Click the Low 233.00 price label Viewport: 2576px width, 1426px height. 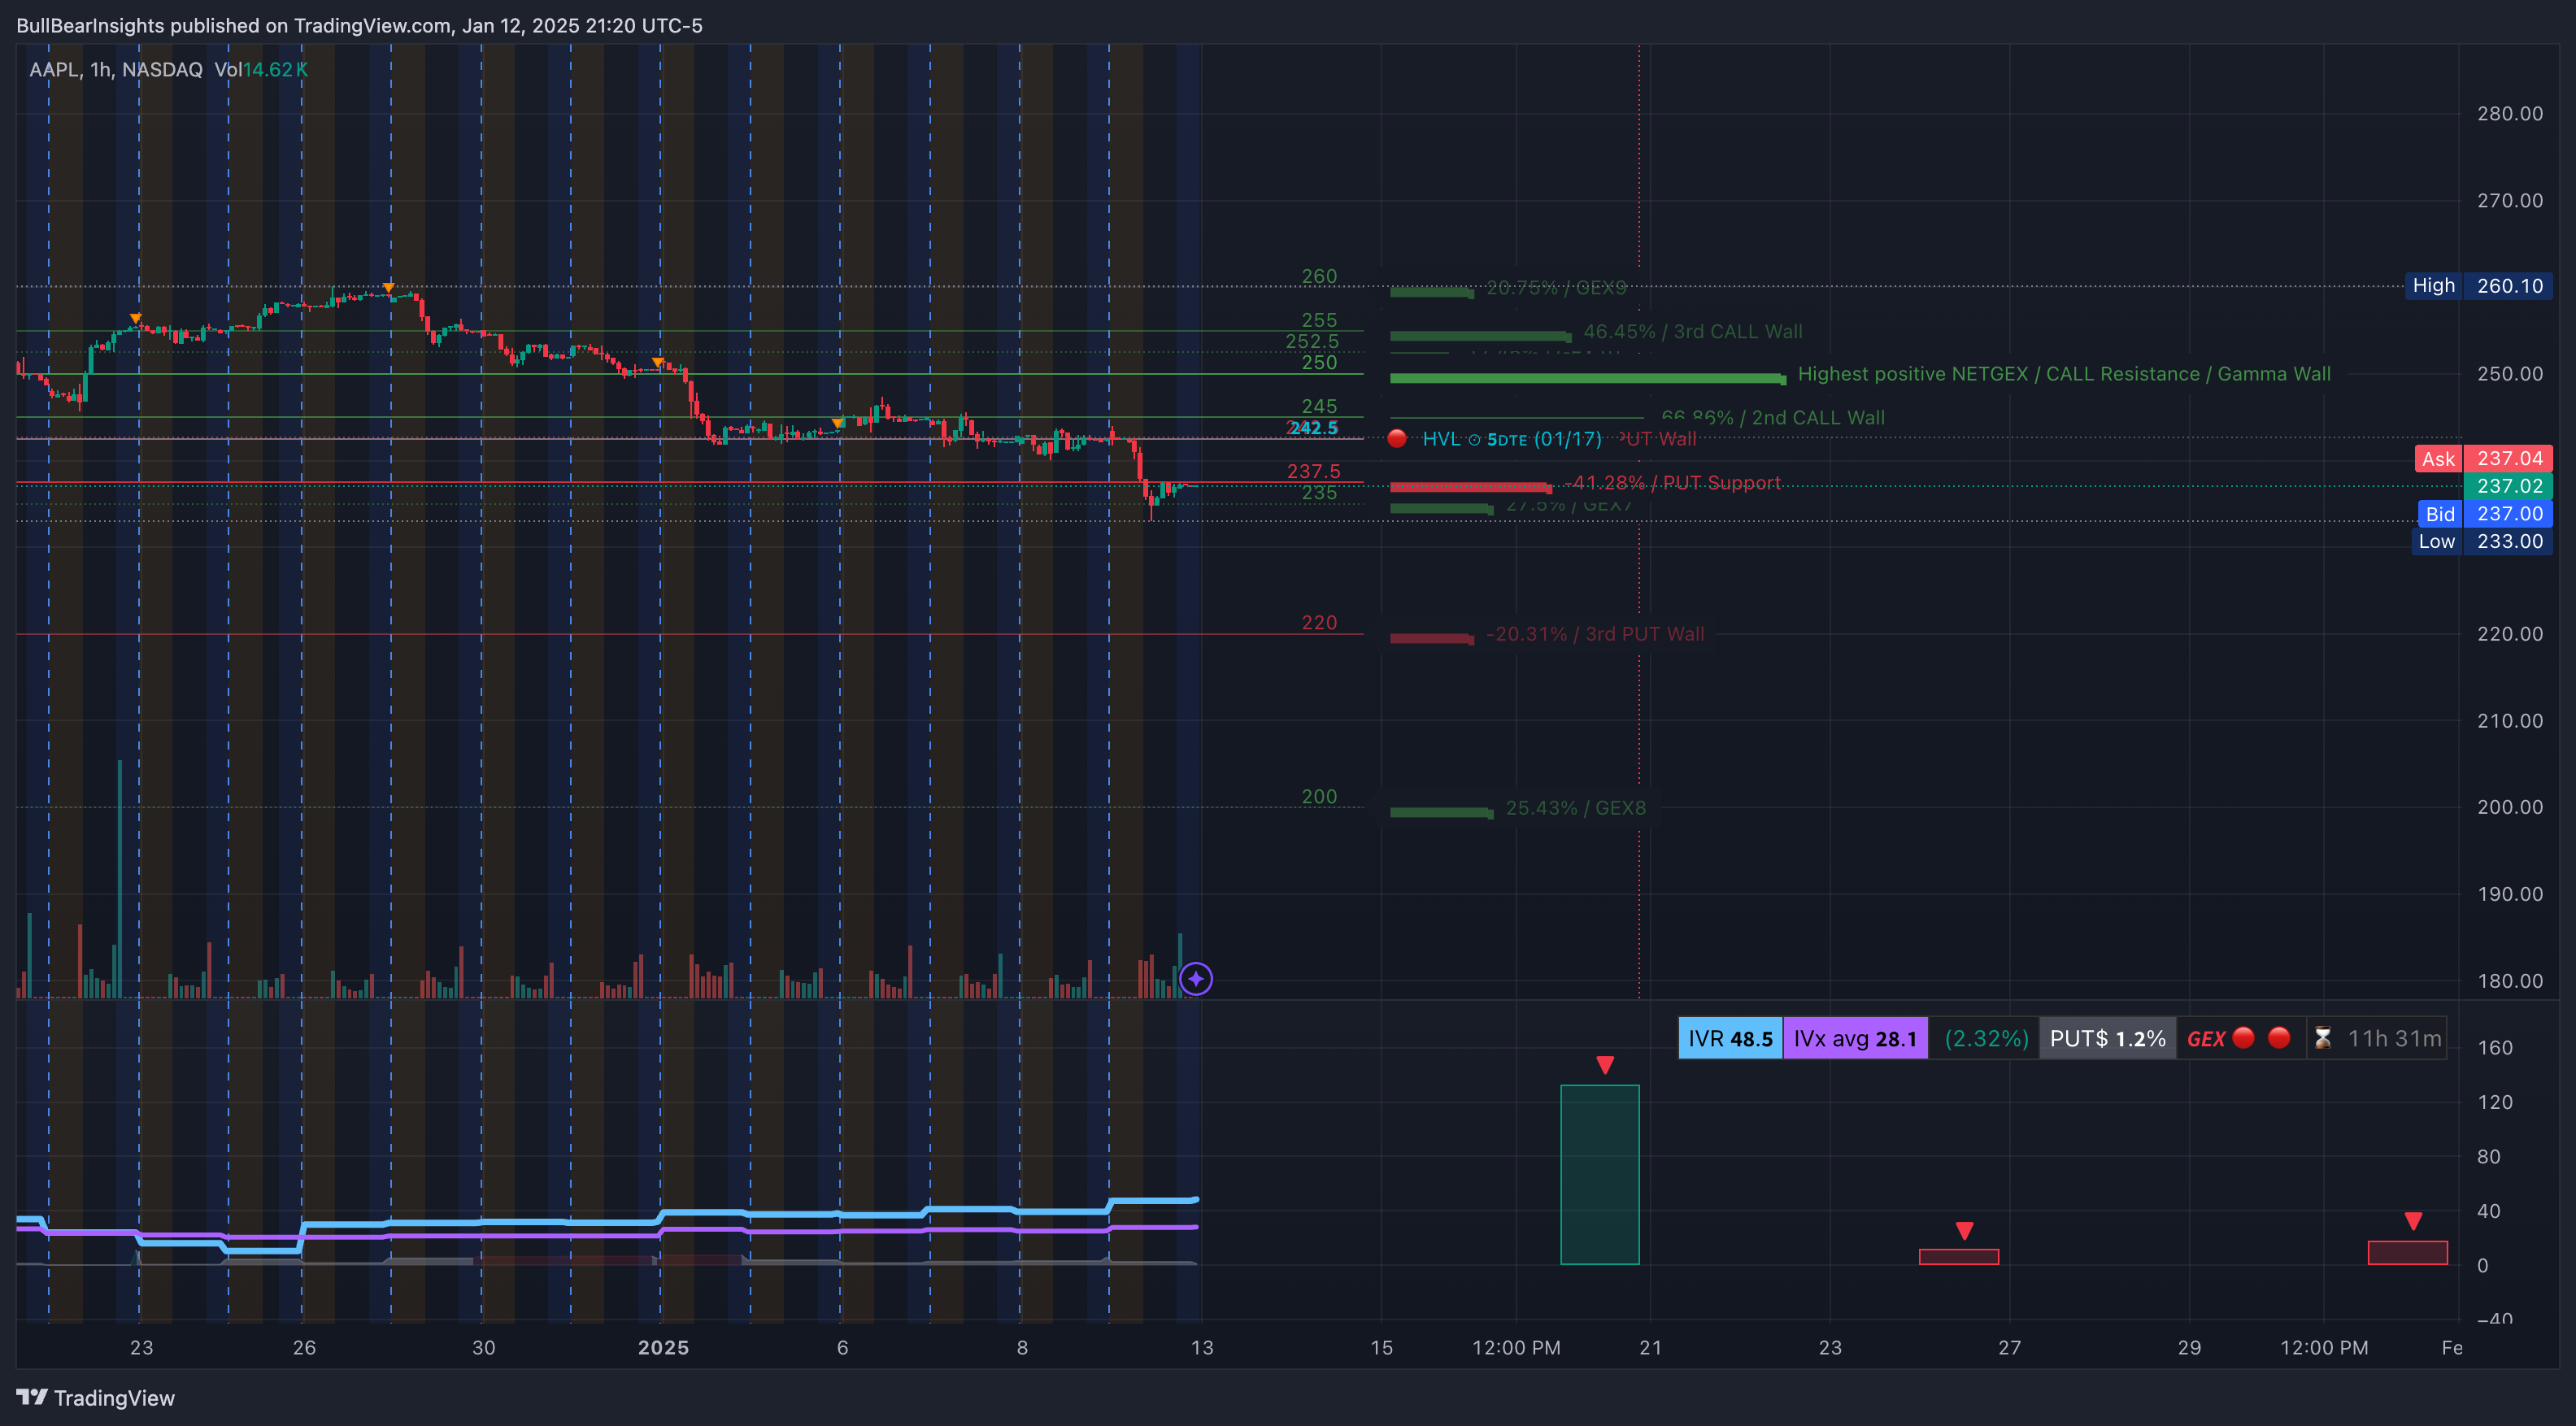2482,541
